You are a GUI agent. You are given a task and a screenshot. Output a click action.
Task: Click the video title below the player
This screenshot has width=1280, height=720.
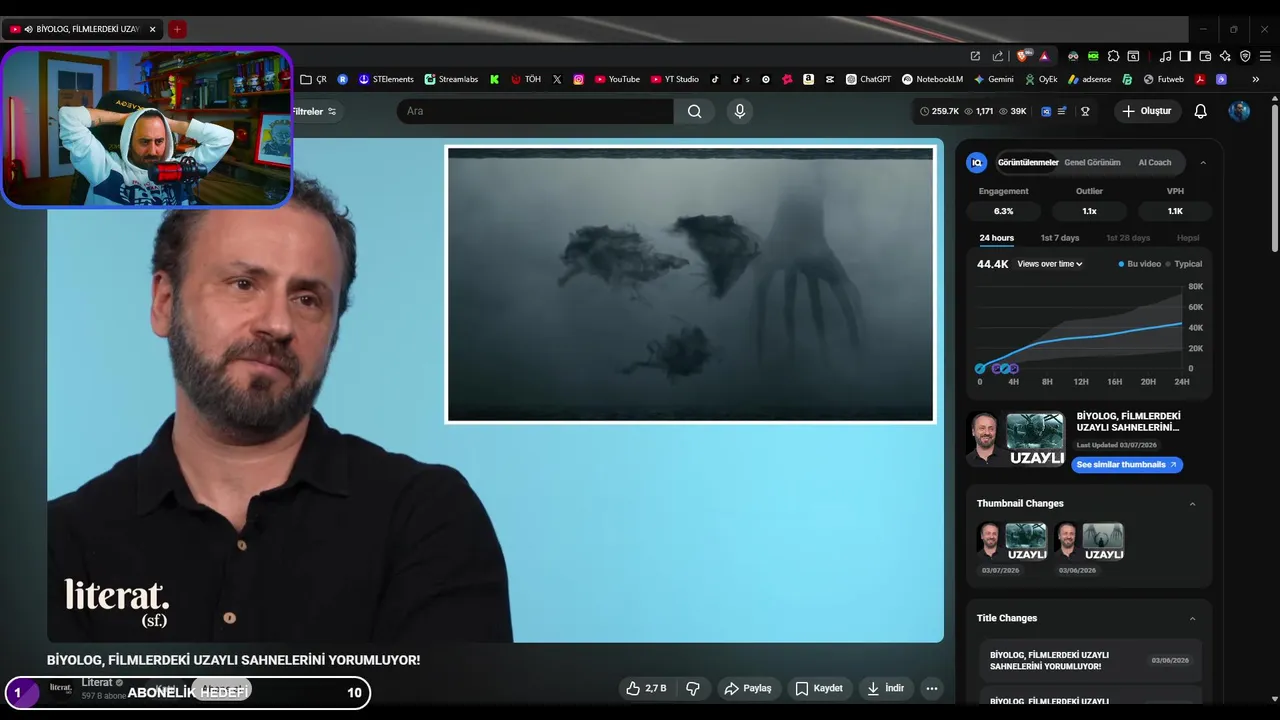pos(233,660)
